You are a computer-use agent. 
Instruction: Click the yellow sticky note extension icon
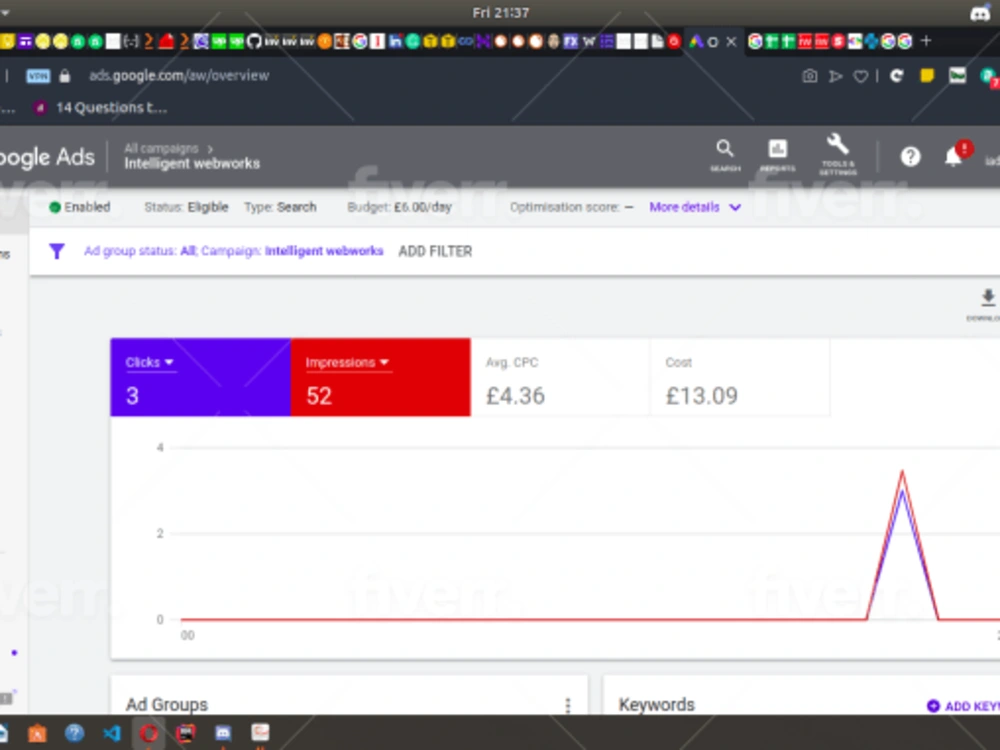[x=927, y=76]
